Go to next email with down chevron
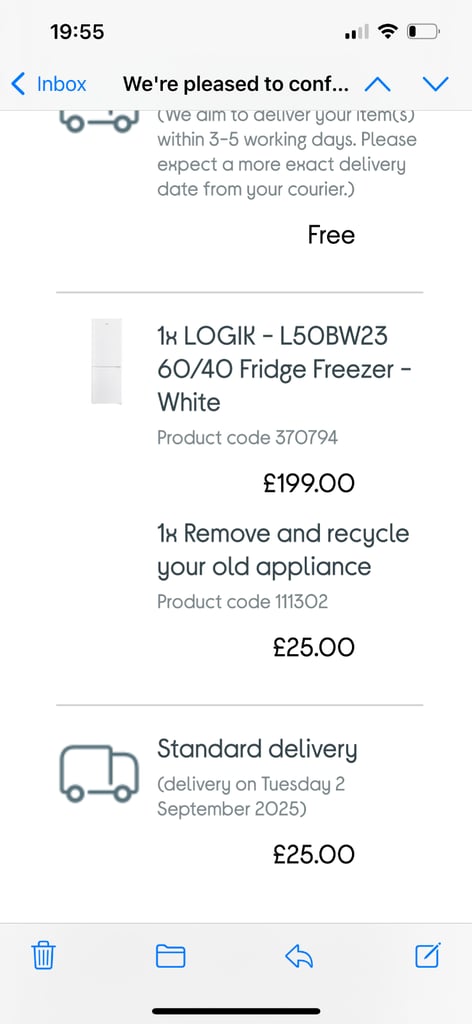This screenshot has height=1024, width=472. [435, 84]
